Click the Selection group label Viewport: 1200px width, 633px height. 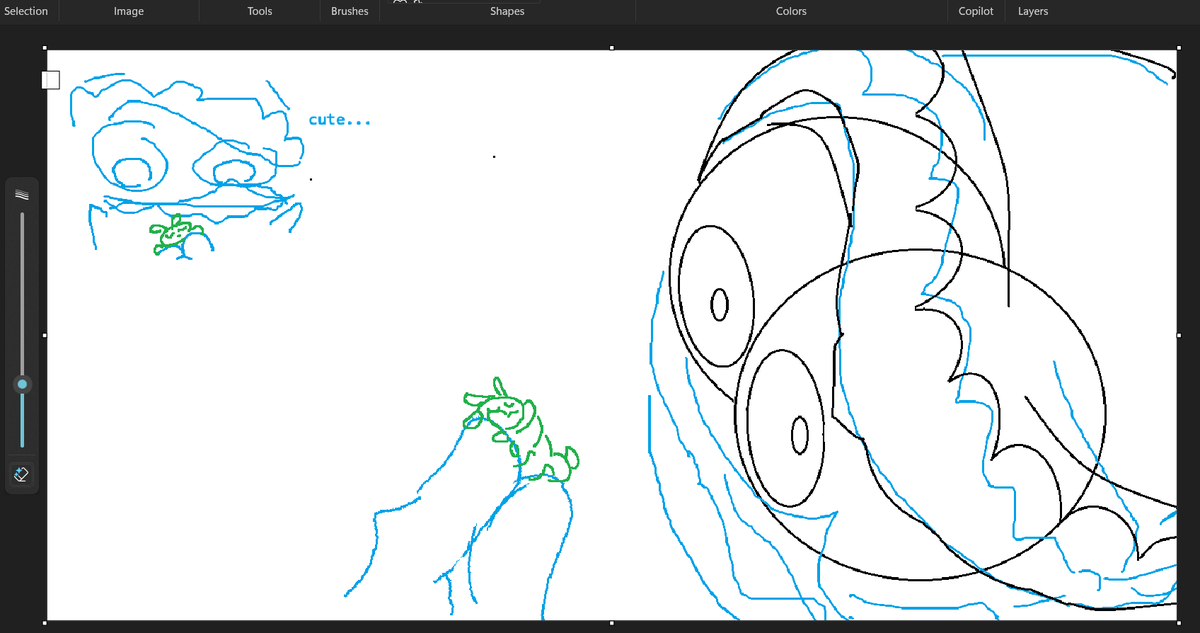click(24, 11)
